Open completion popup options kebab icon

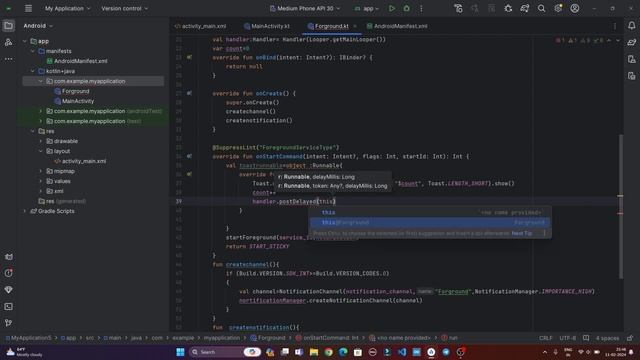point(544,233)
